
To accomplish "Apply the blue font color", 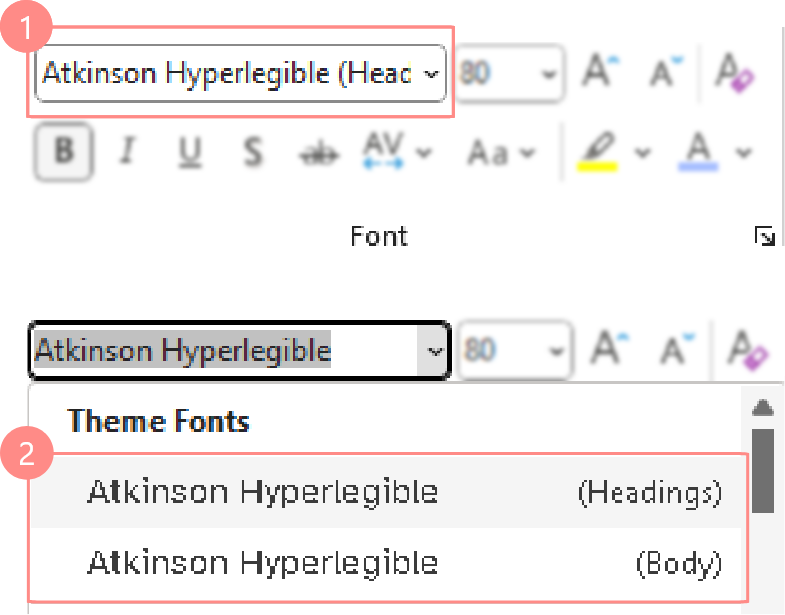I will click(698, 151).
